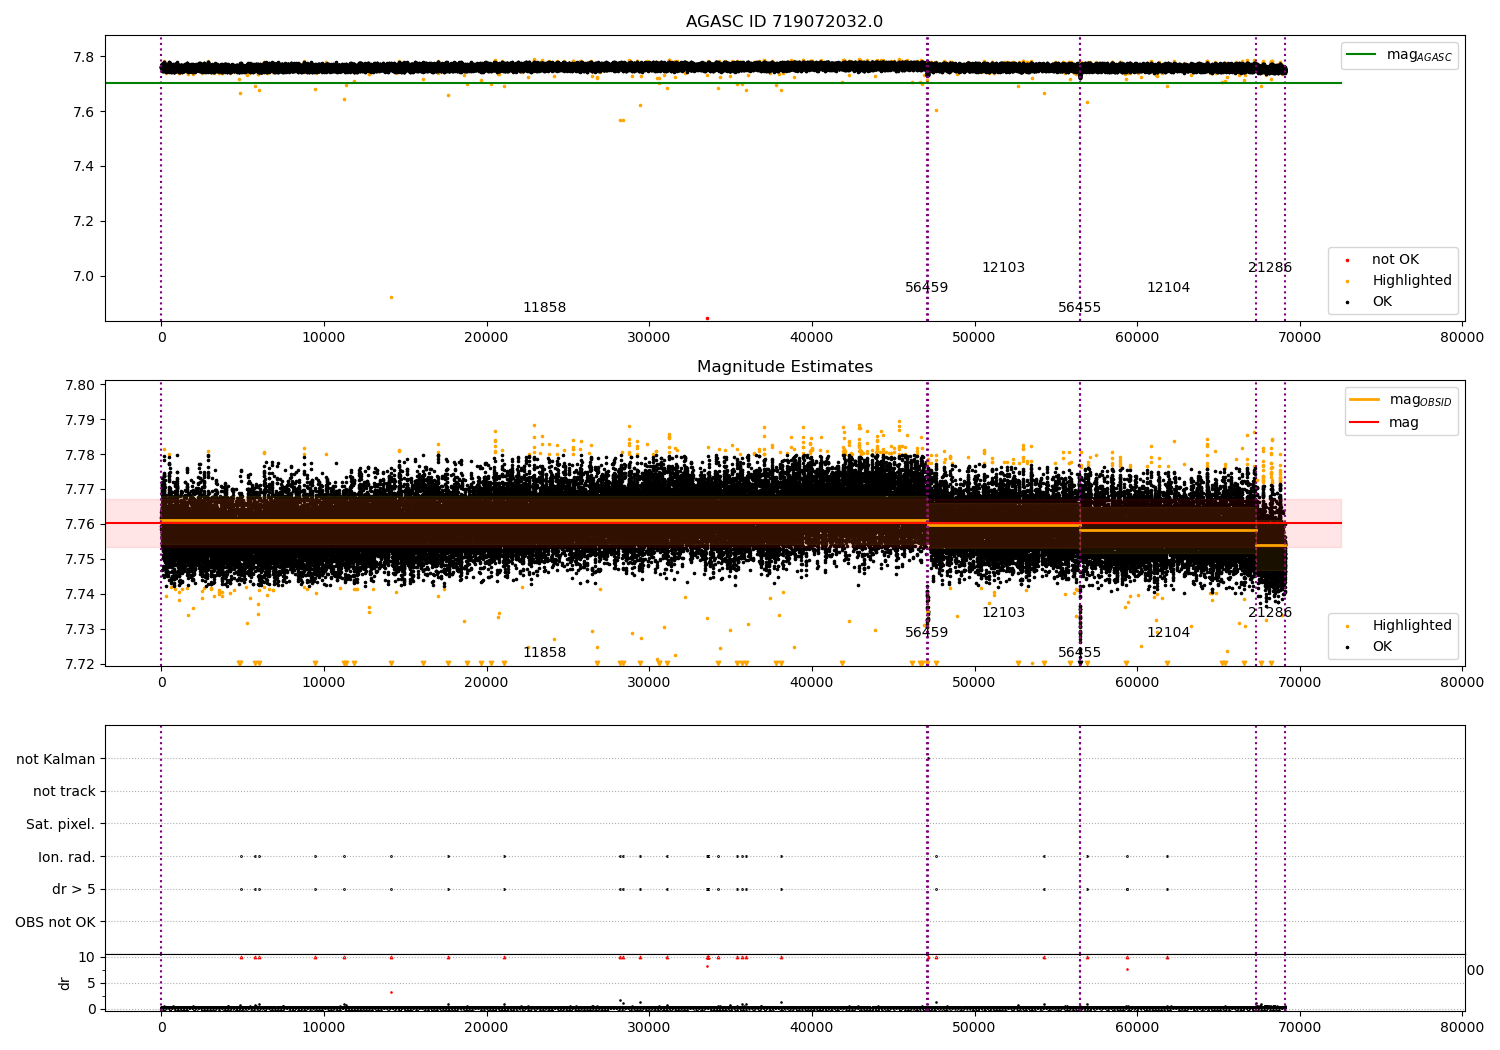Click obsid label '56459' in top plot
Viewport: 1500px width, 1050px height.
click(926, 288)
